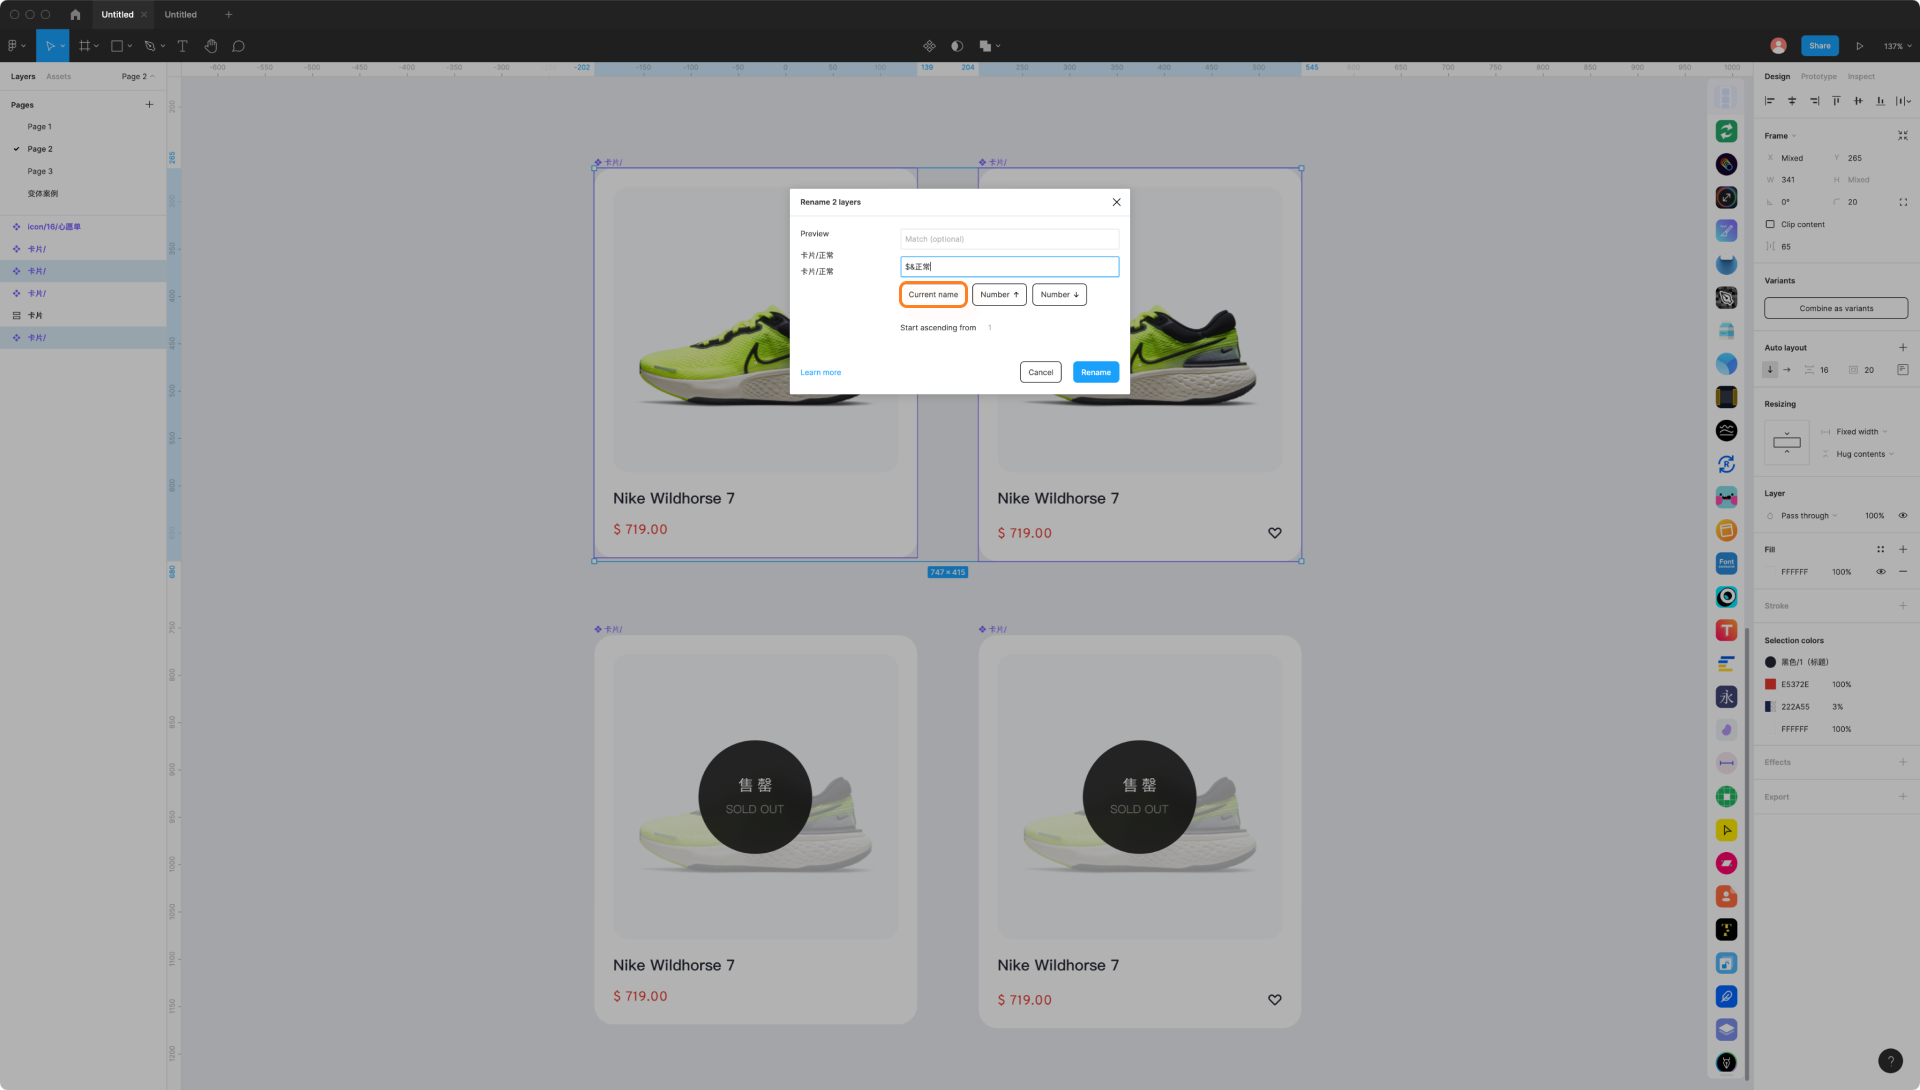Enable the Clip content checkbox
This screenshot has height=1090, width=1920.
1770,224
